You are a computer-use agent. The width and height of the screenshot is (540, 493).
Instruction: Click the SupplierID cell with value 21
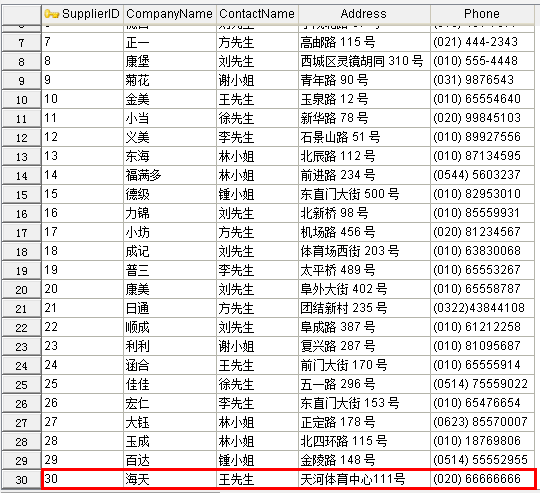[82, 308]
